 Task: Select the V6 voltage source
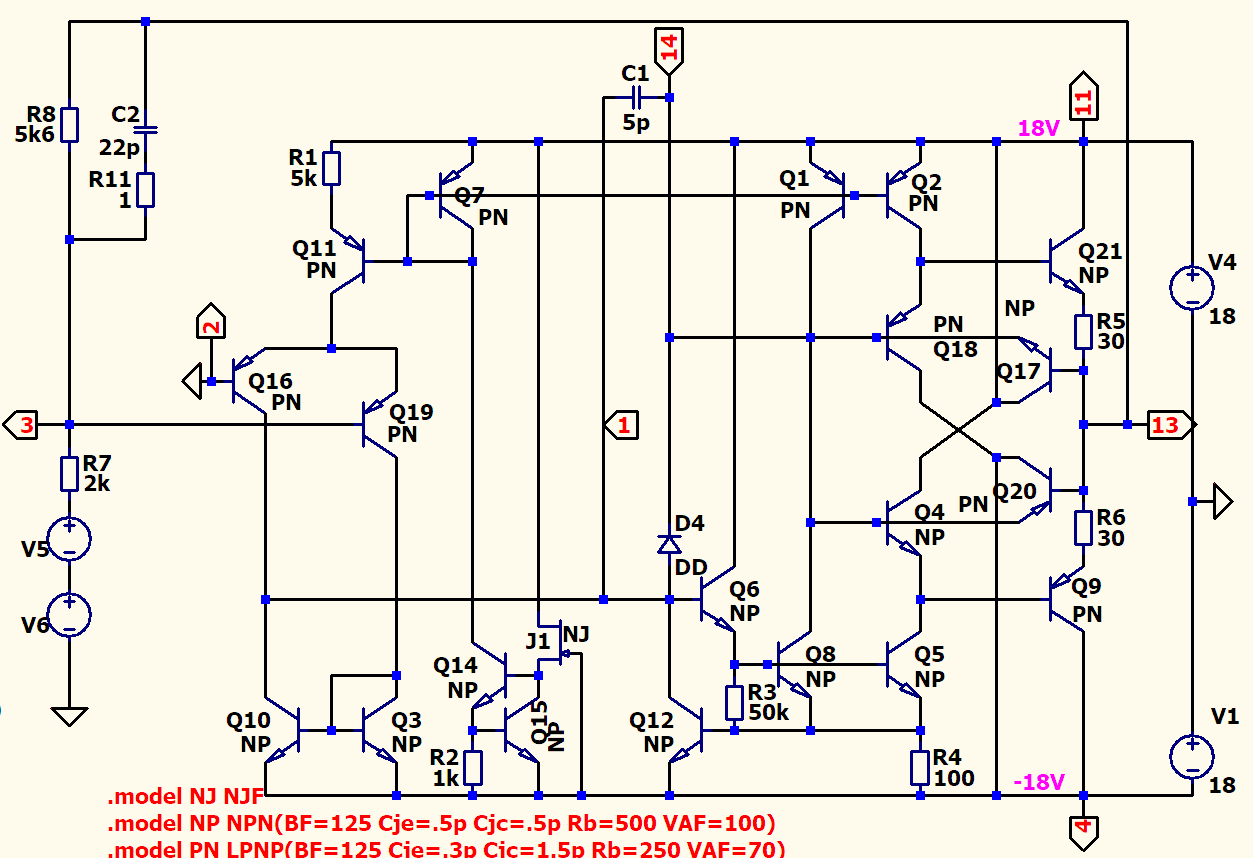[69, 615]
